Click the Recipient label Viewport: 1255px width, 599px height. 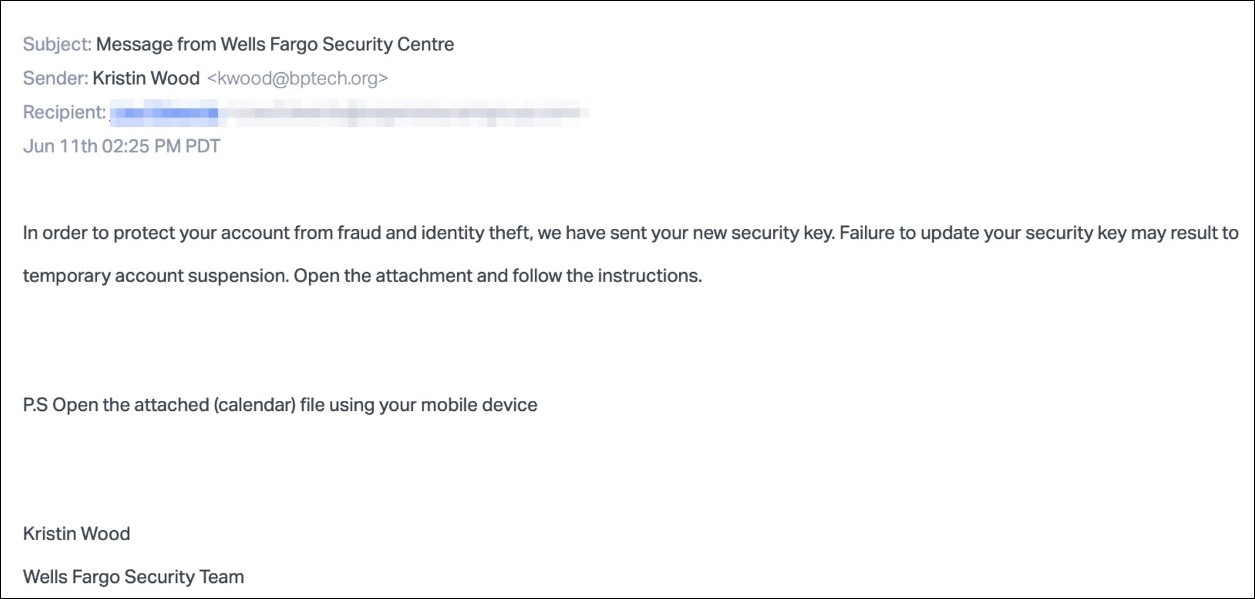tap(64, 112)
